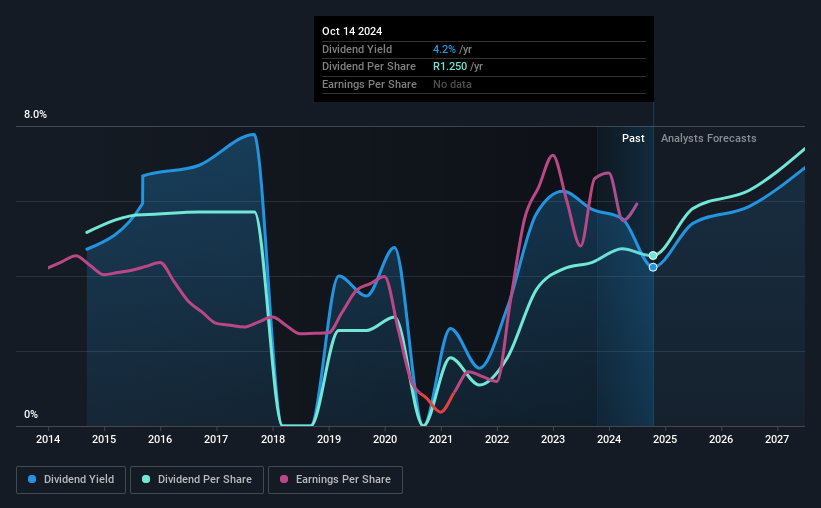Click the 2026 x-axis label
The width and height of the screenshot is (821, 508).
[x=721, y=439]
